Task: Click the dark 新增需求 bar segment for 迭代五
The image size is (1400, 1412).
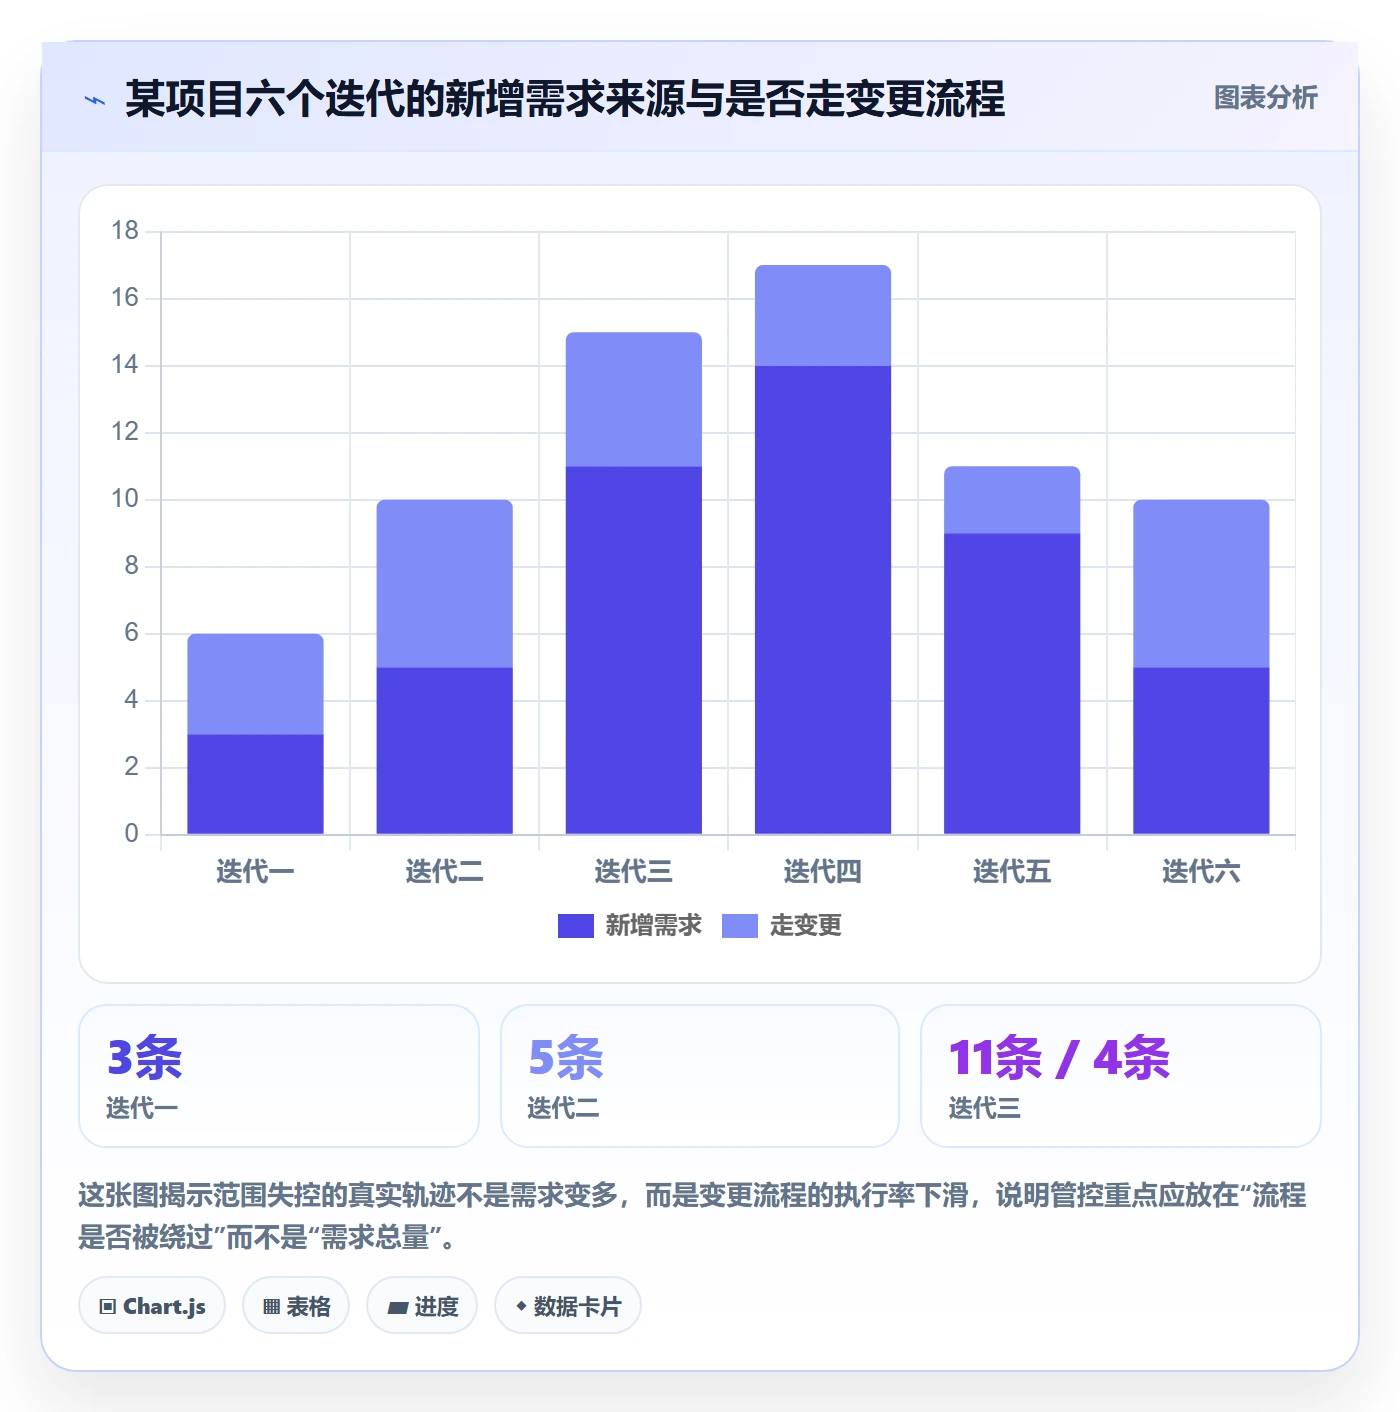Action: coord(1012,684)
